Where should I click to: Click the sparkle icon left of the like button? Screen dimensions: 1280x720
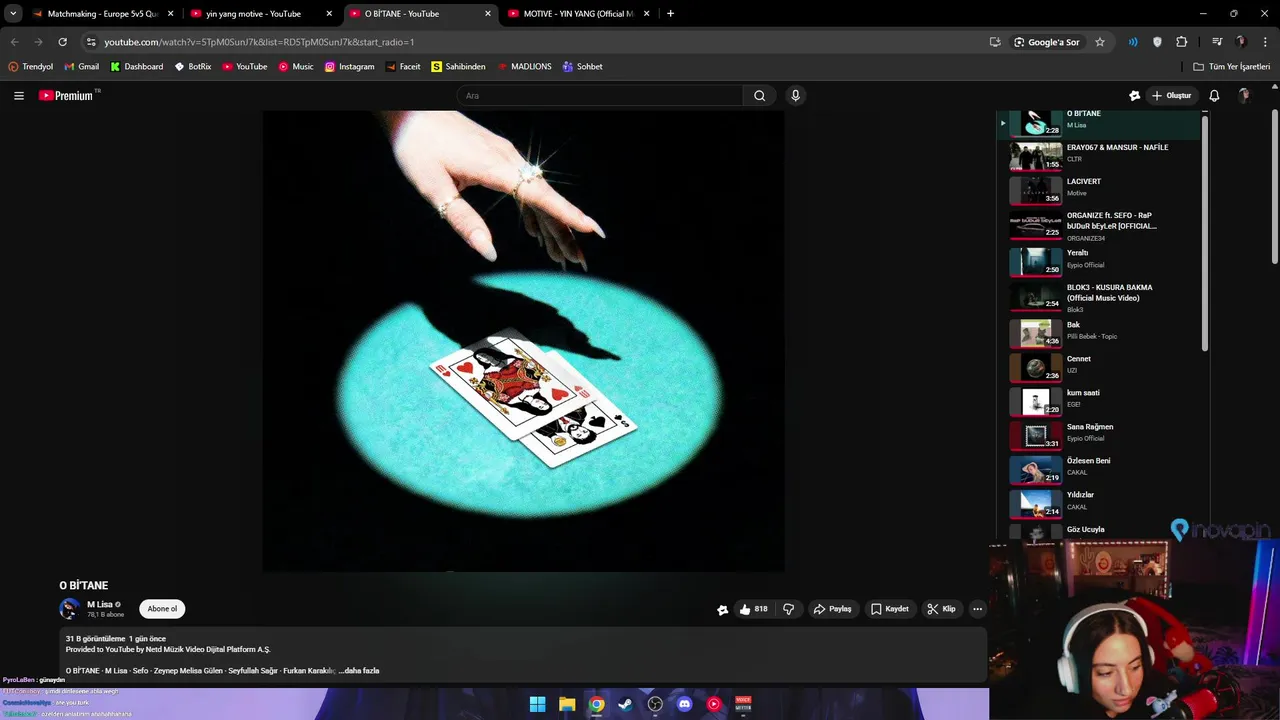point(722,610)
